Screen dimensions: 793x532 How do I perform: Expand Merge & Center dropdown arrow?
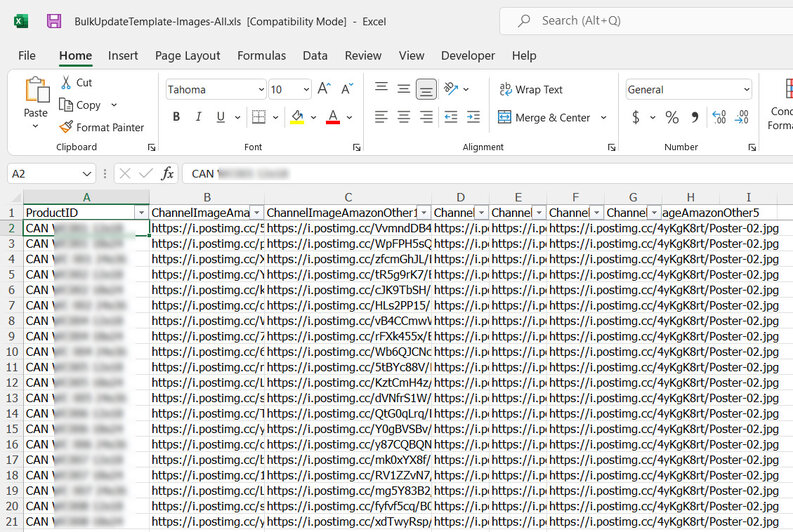click(603, 117)
